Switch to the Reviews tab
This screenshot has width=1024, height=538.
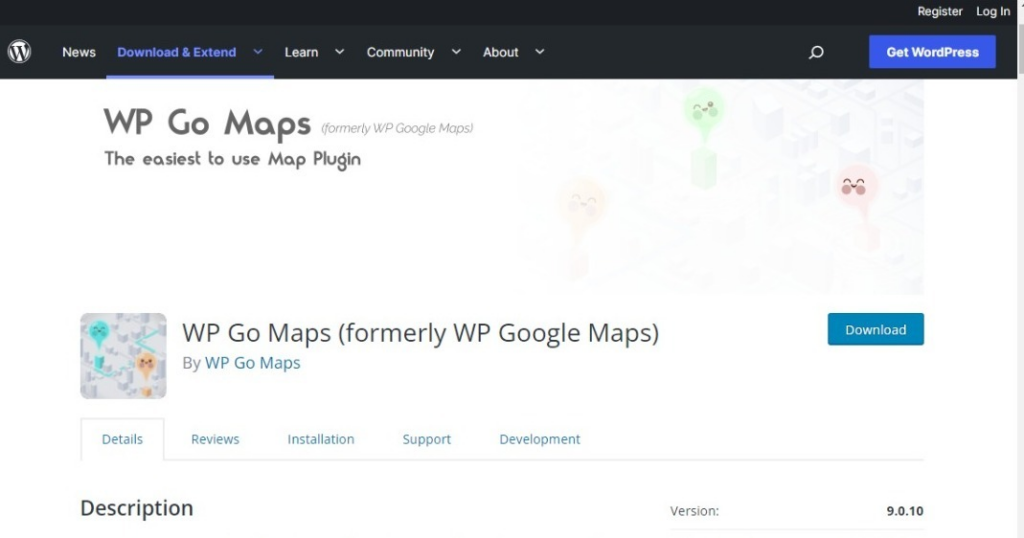pyautogui.click(x=215, y=439)
